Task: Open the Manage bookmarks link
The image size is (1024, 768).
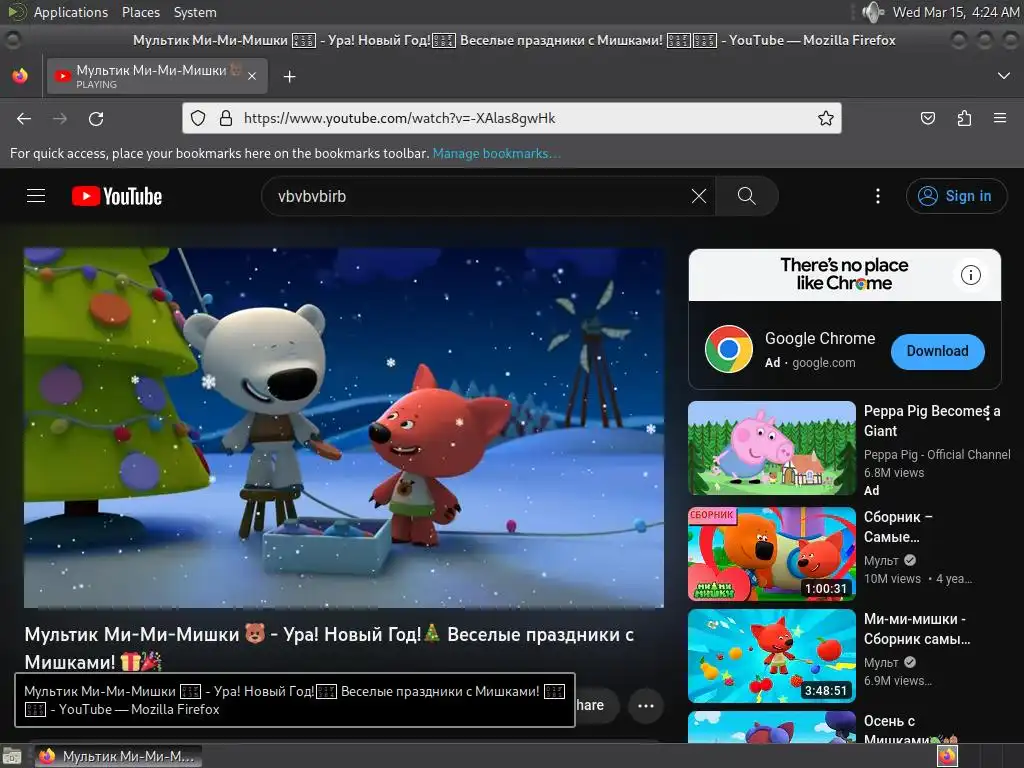Action: [x=496, y=153]
